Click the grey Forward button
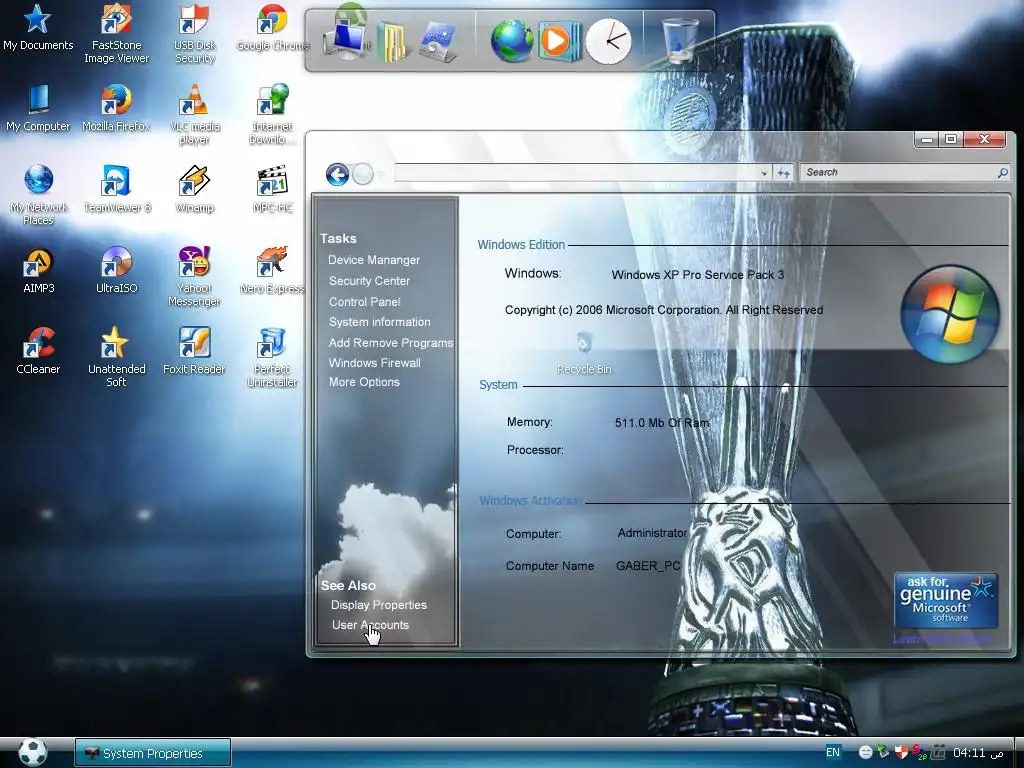Viewport: 1024px width, 768px height. [362, 174]
